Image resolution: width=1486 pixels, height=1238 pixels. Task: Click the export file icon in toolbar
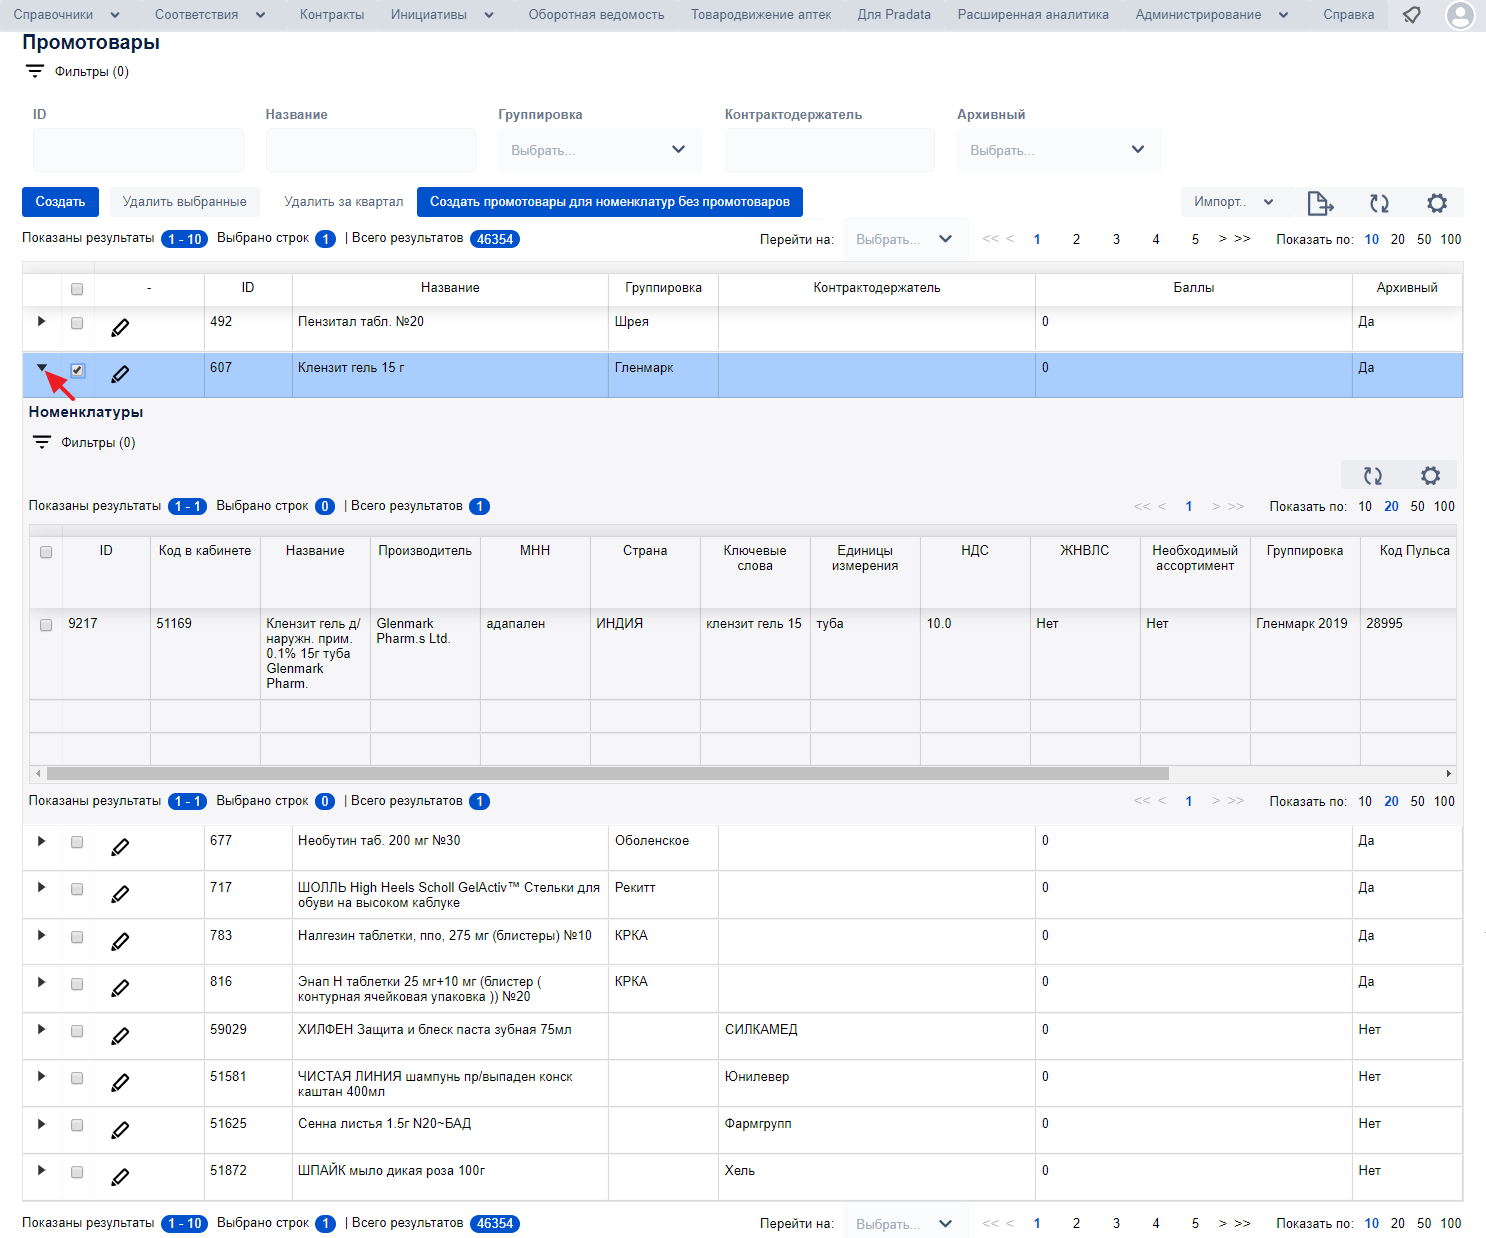tap(1320, 203)
